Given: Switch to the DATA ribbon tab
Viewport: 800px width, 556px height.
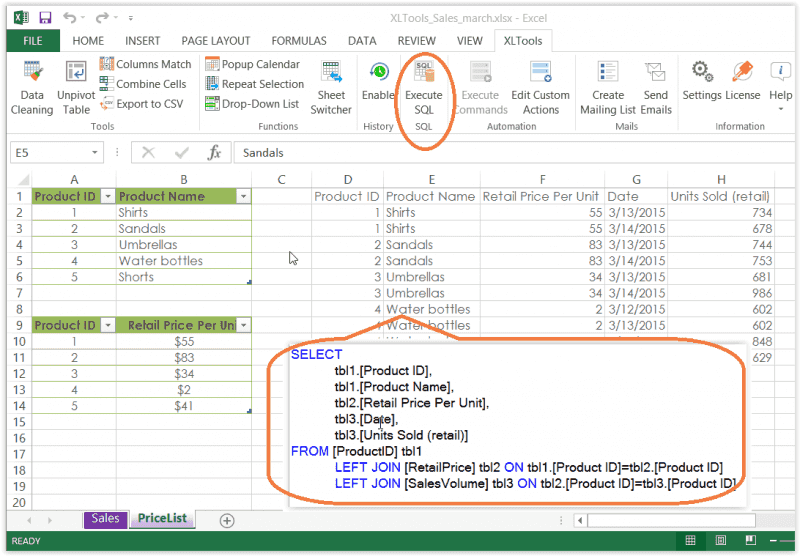Looking at the screenshot, I should pyautogui.click(x=362, y=41).
